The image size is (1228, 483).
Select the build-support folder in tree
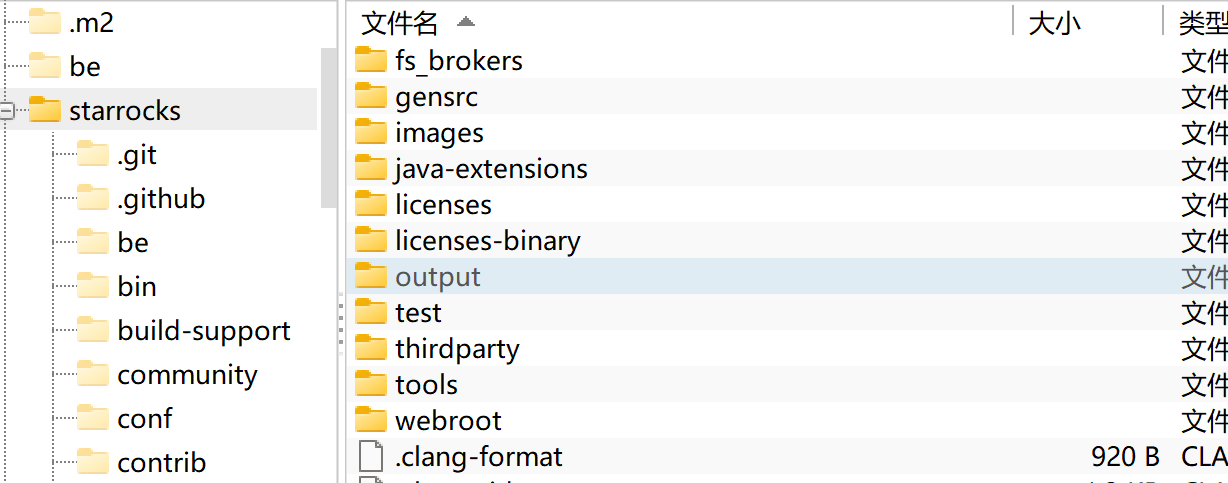(x=204, y=331)
